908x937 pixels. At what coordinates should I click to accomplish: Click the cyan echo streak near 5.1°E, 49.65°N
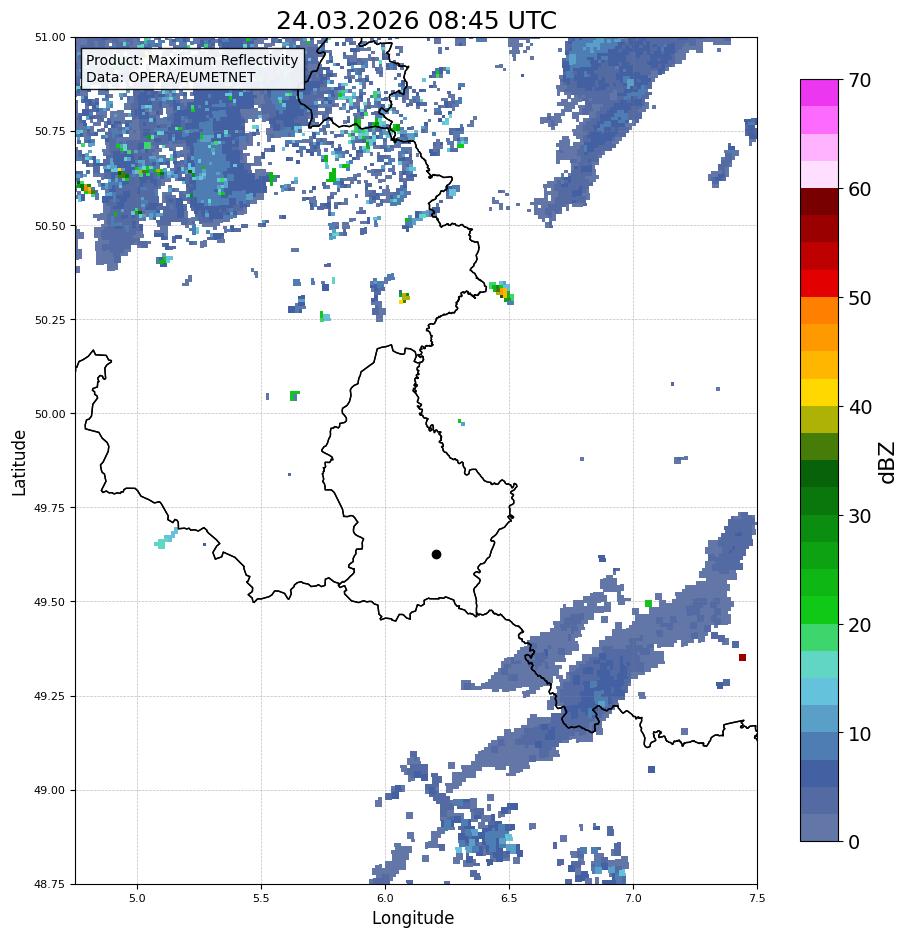166,538
